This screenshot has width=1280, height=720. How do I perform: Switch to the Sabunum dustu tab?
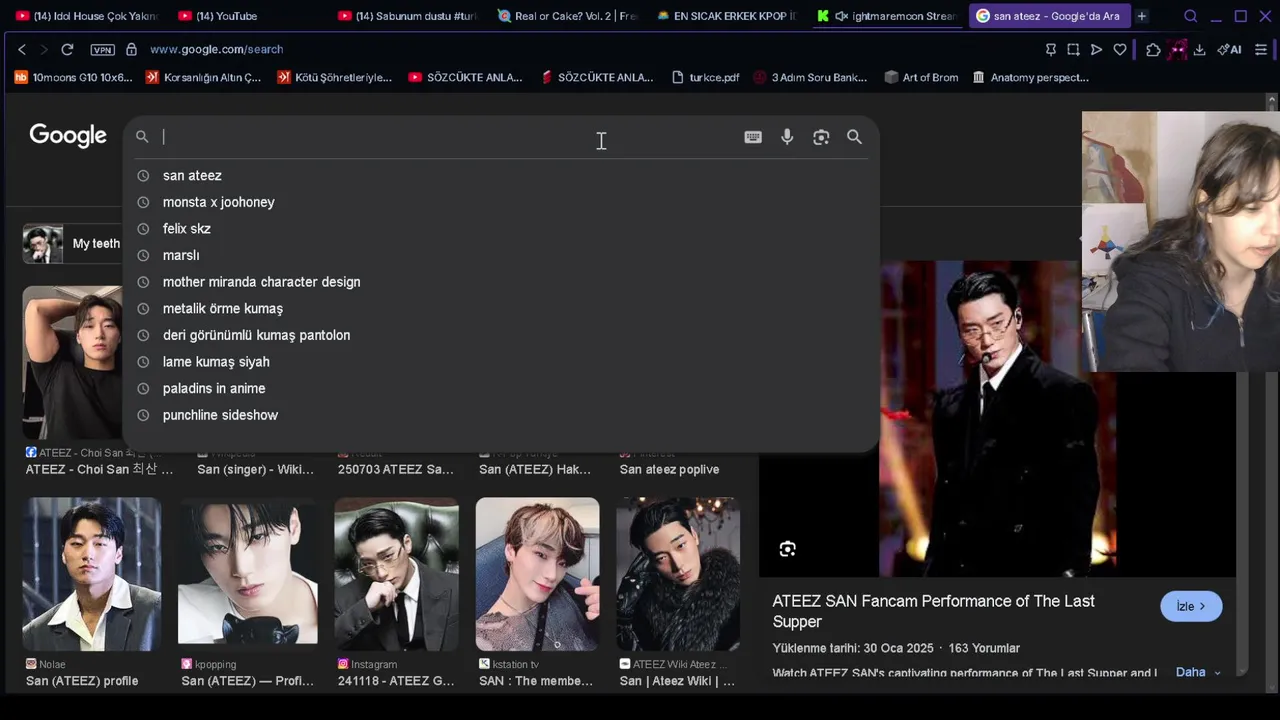point(408,16)
